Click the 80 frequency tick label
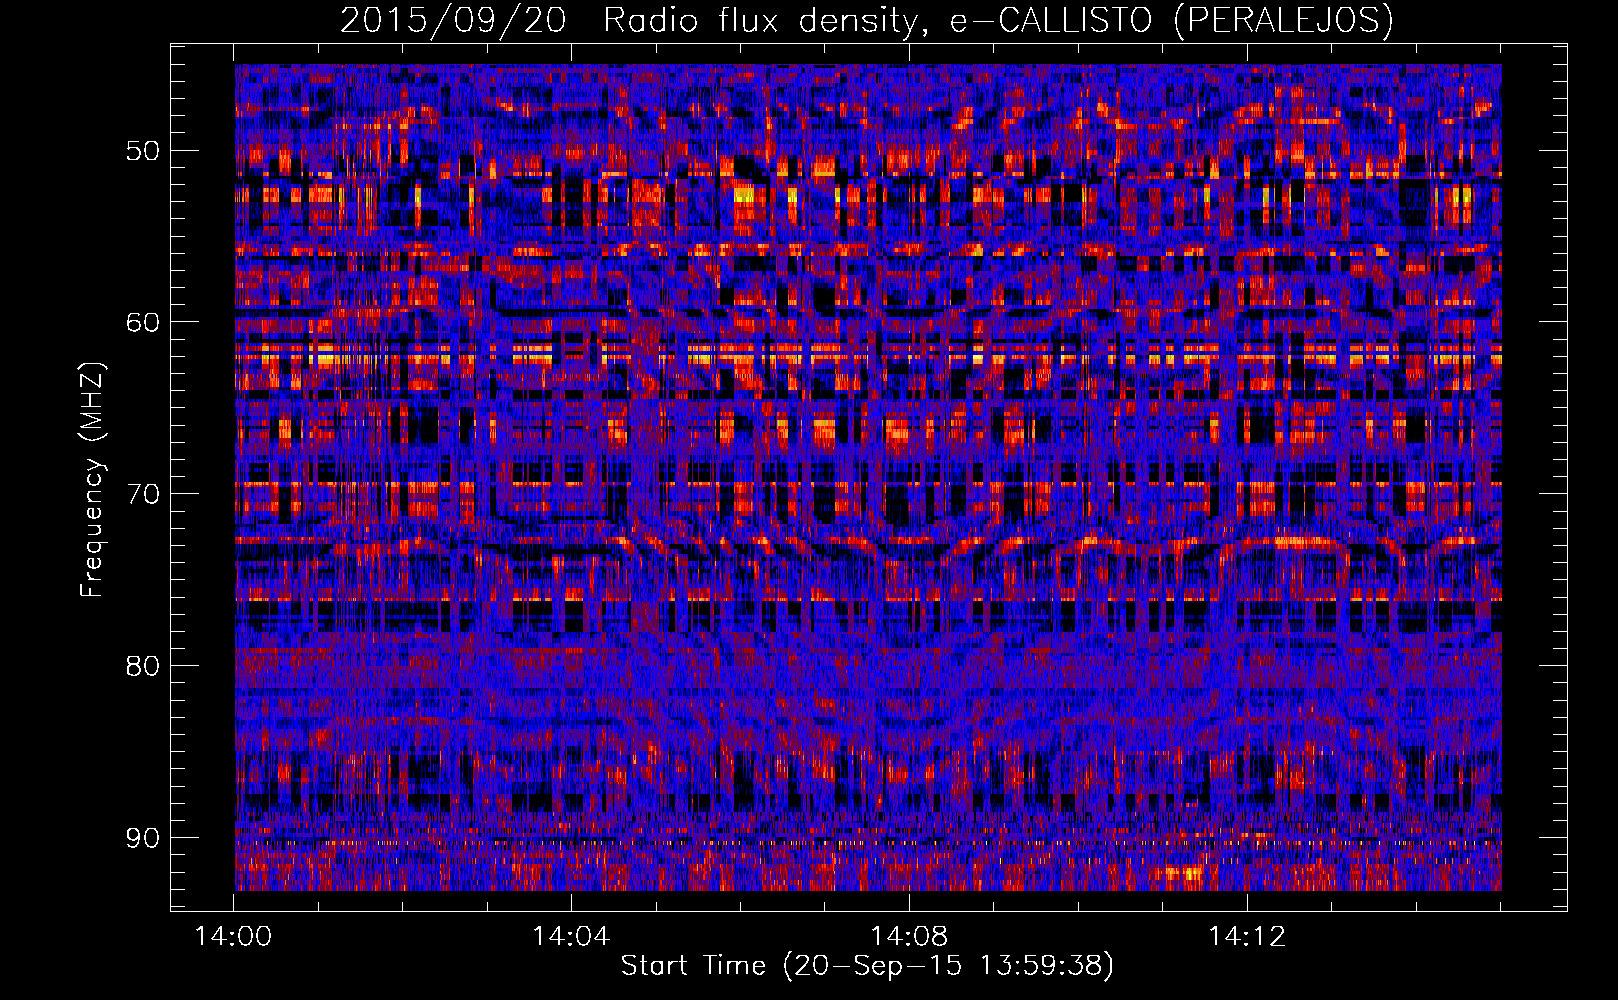Image resolution: width=1618 pixels, height=1000 pixels. 142,666
